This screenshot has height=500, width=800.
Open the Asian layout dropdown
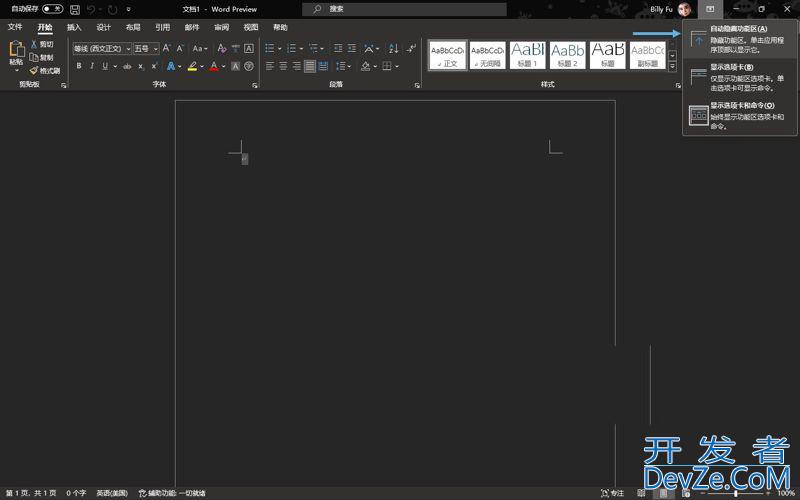pos(371,48)
